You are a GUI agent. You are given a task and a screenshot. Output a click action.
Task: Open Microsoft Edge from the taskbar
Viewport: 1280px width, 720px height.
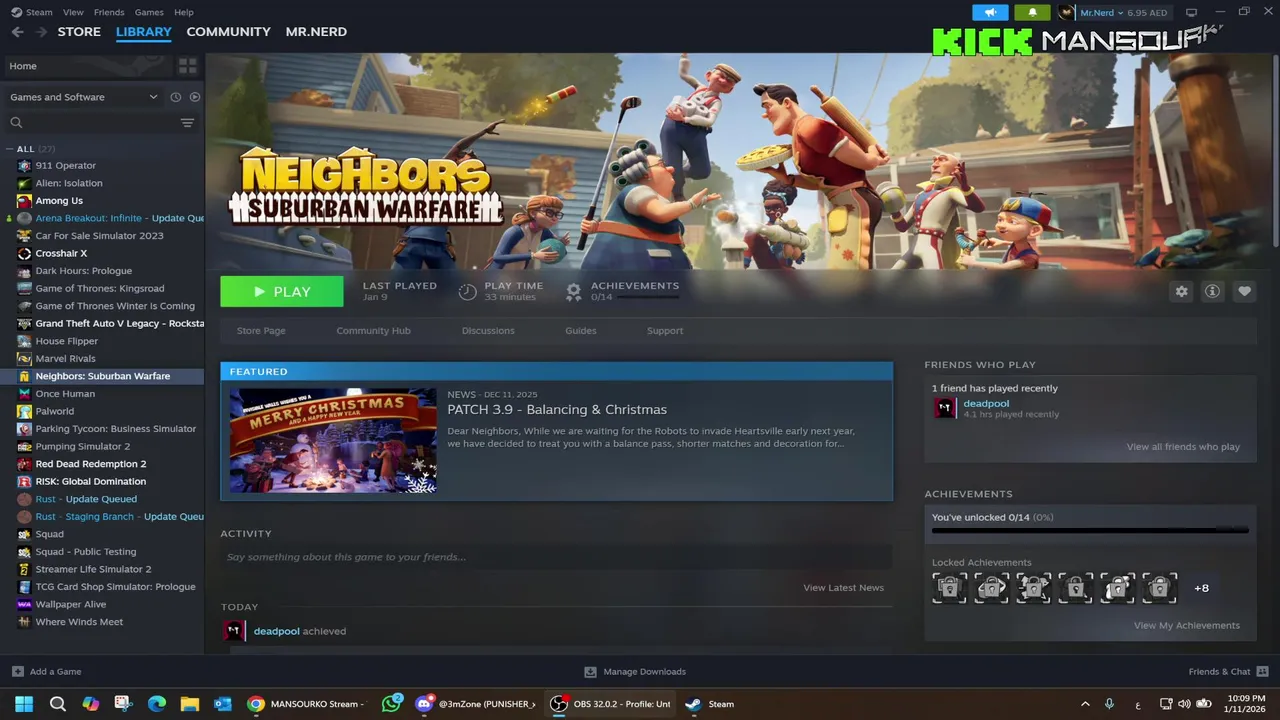(x=157, y=704)
